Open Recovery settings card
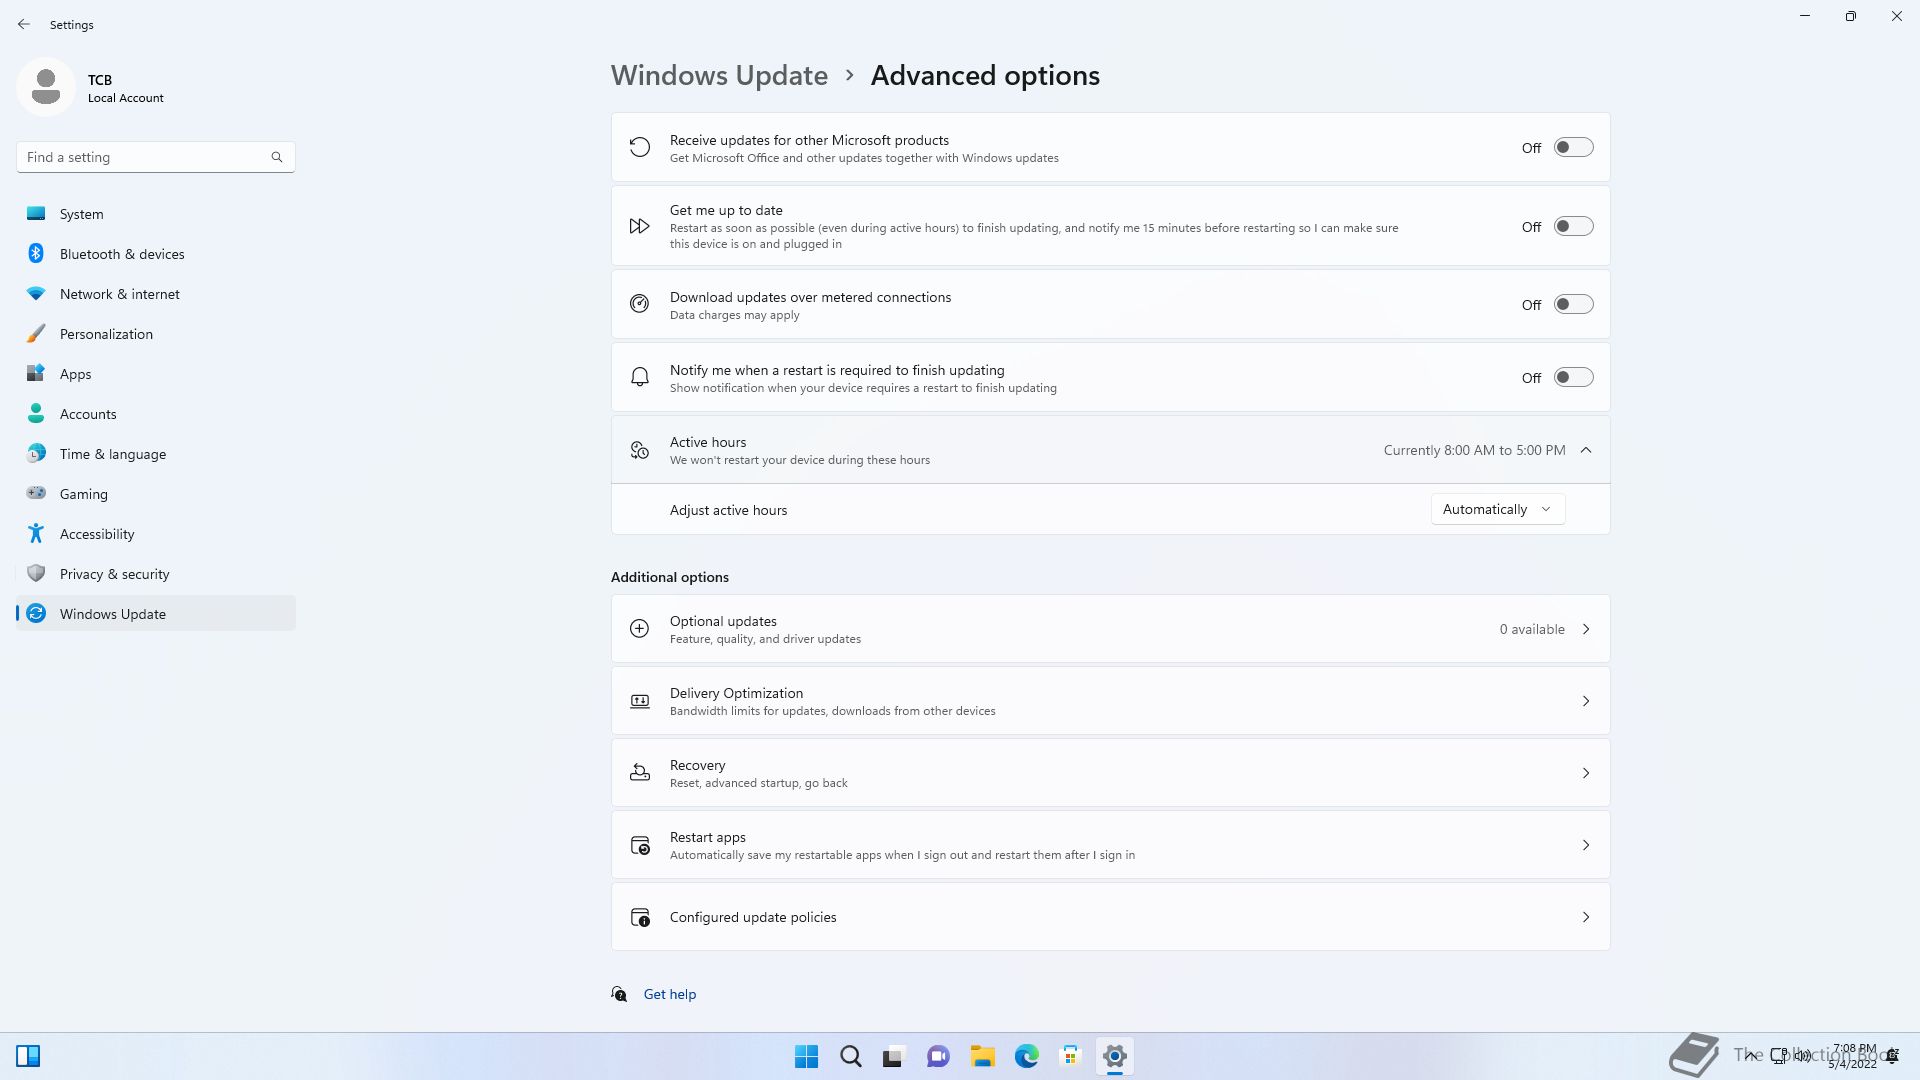The height and width of the screenshot is (1080, 1920). coord(1110,773)
